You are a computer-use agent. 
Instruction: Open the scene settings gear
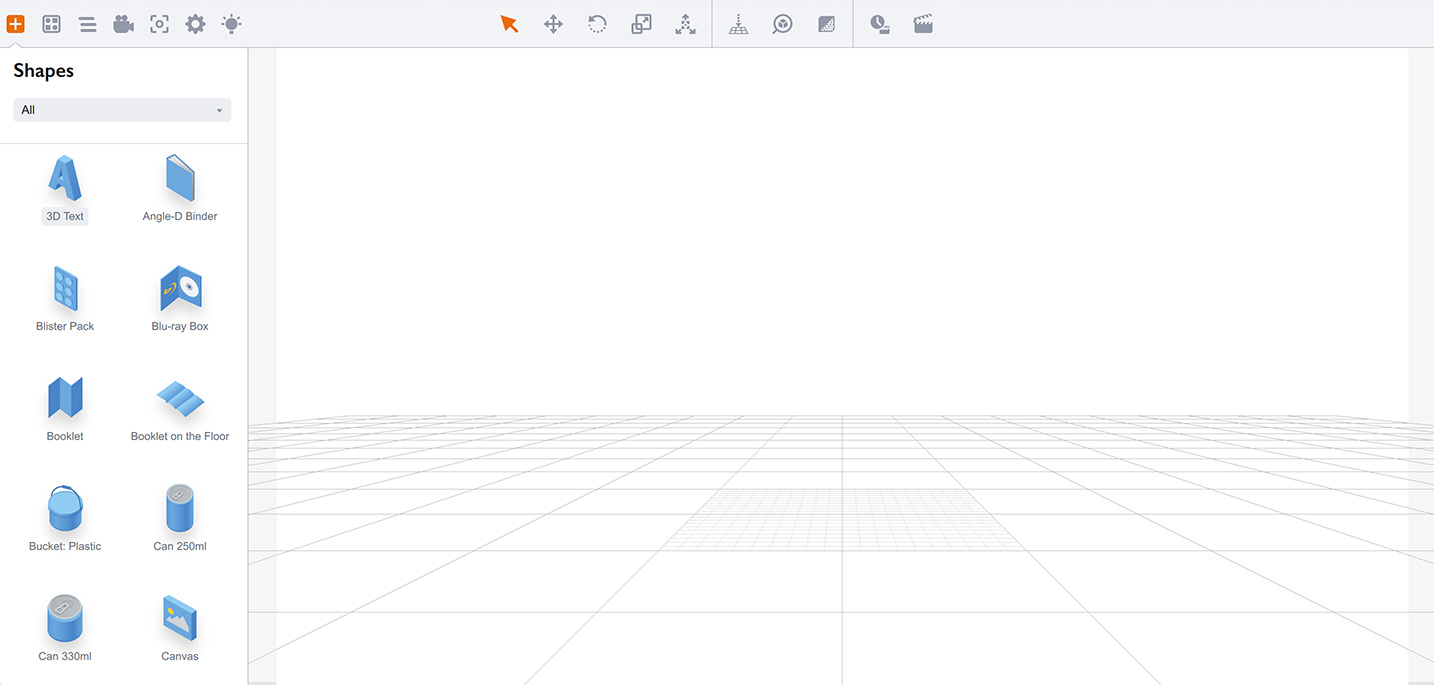tap(195, 23)
